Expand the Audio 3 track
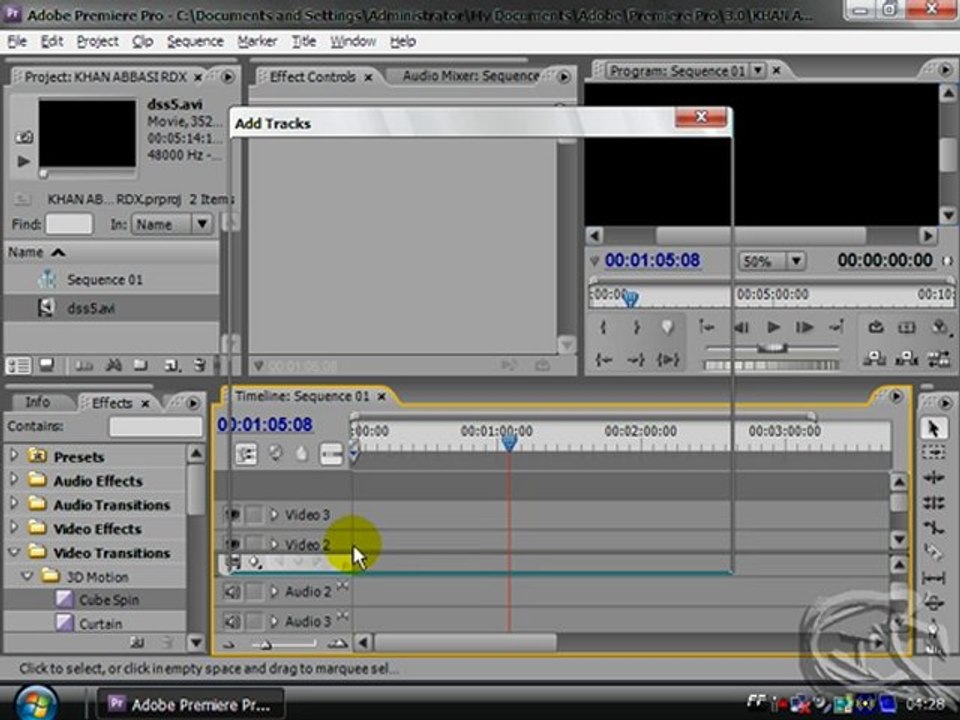960x720 pixels. coord(274,621)
